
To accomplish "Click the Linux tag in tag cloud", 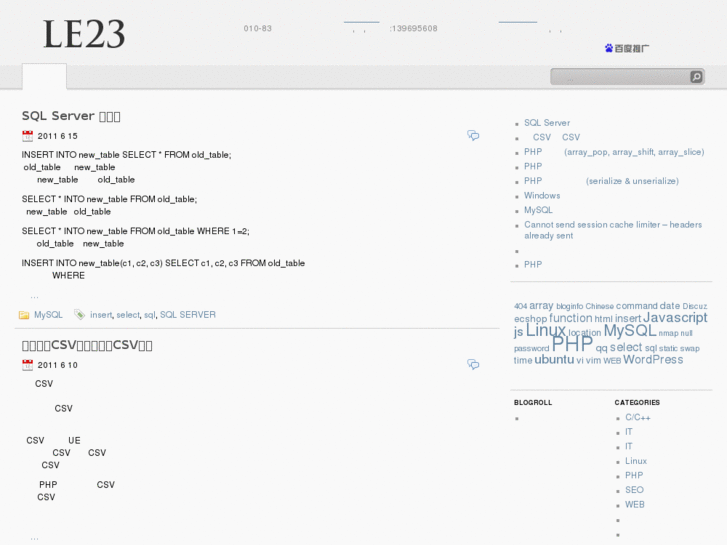I will pos(546,330).
